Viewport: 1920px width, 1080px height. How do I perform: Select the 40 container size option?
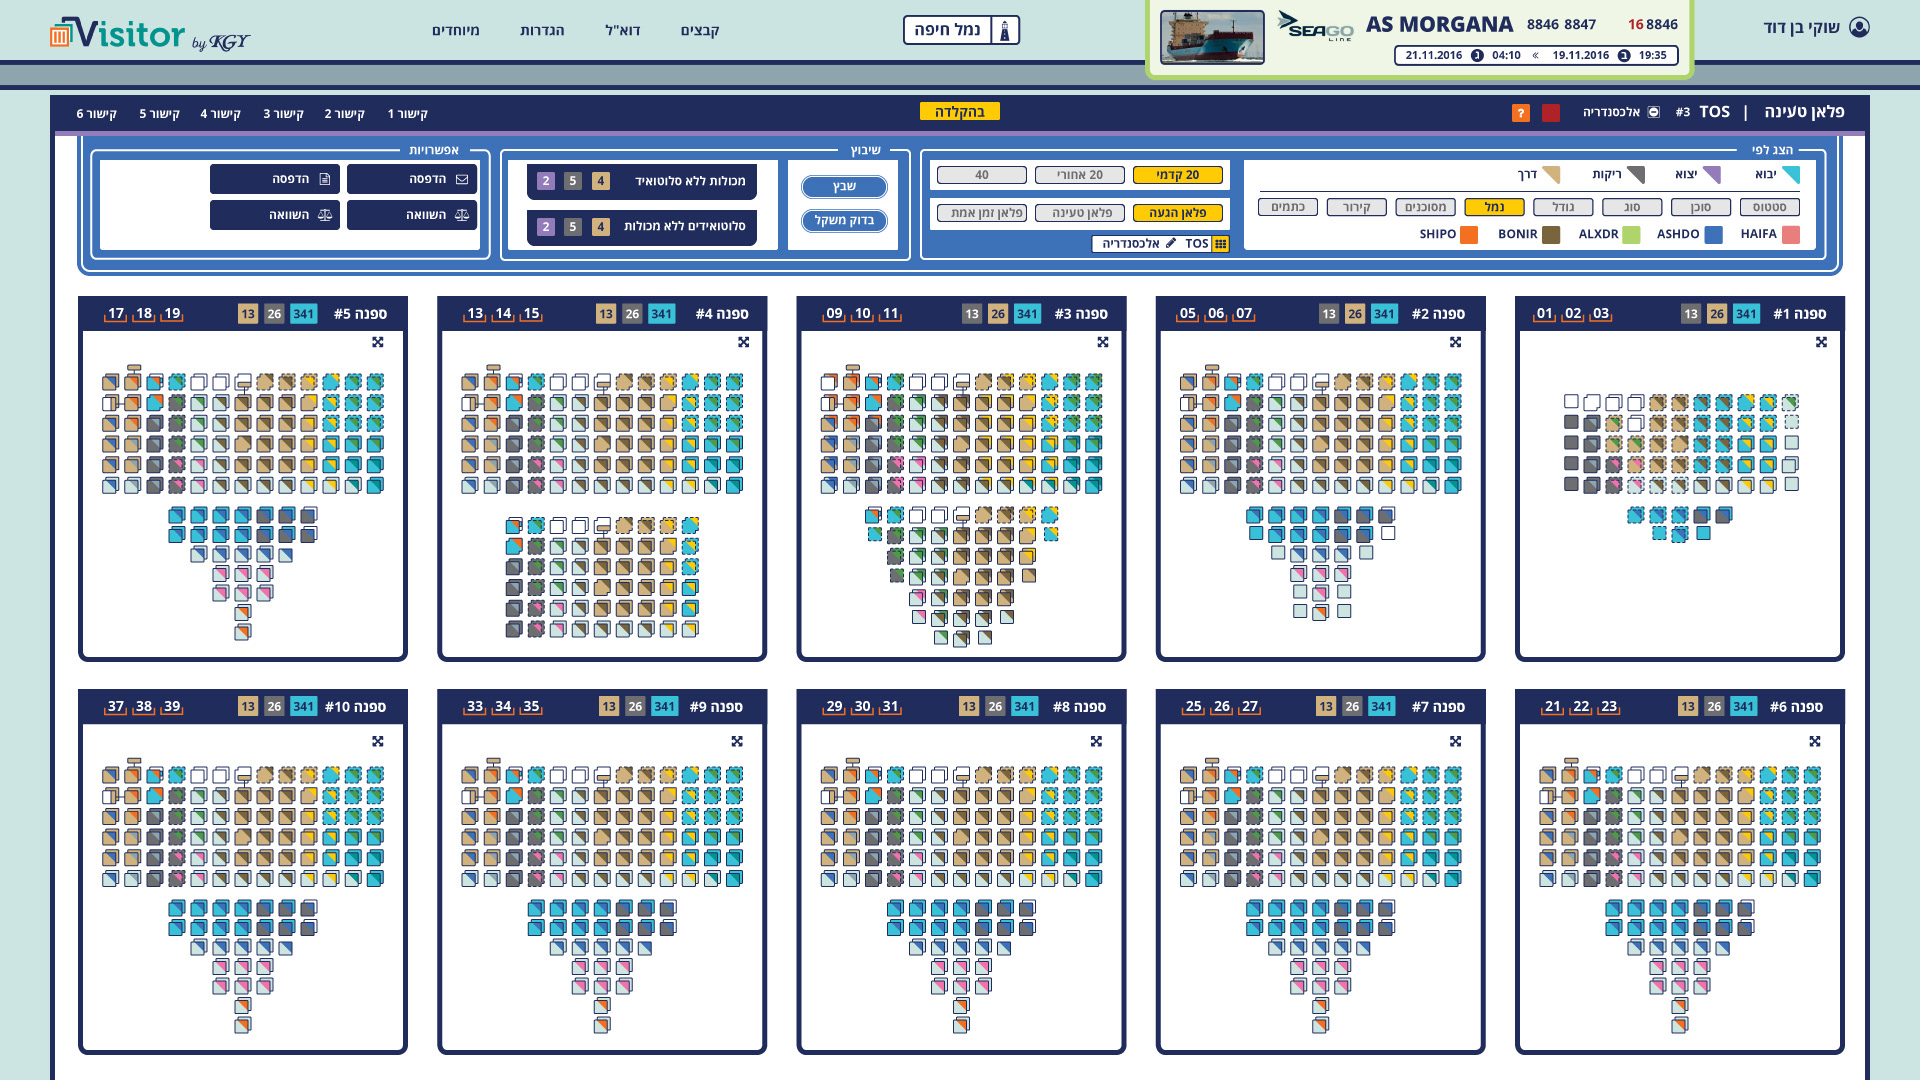point(981,175)
